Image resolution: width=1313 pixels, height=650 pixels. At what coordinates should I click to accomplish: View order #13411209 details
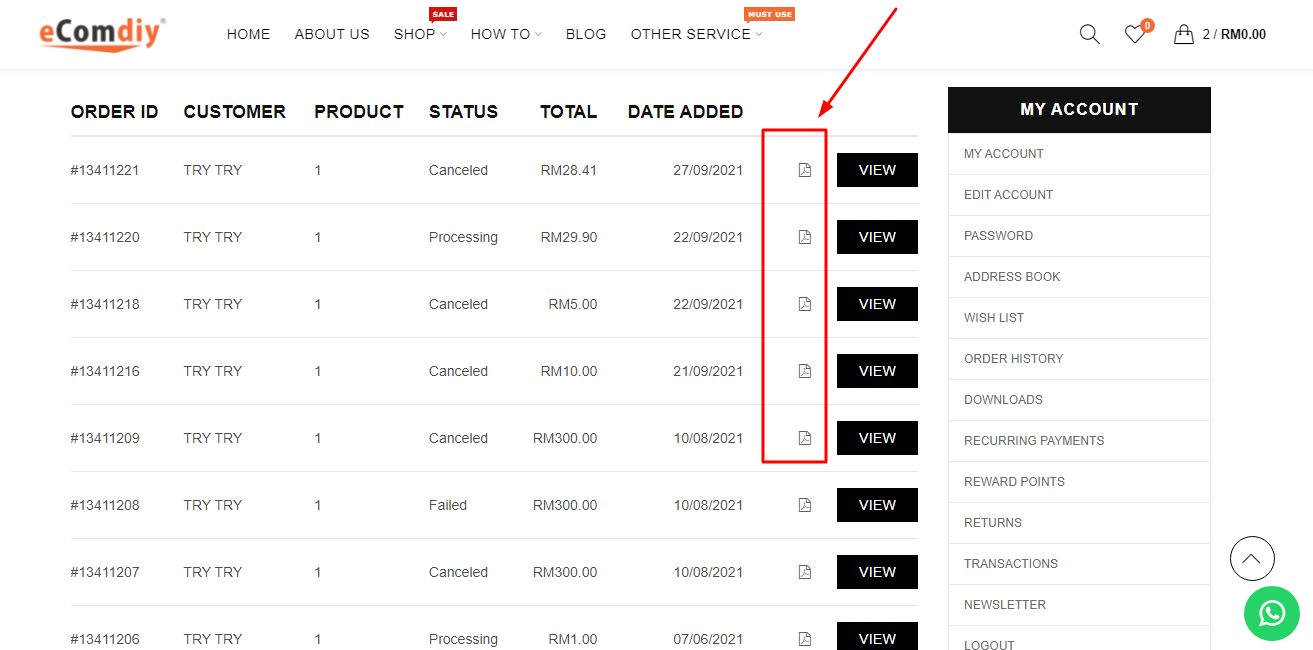click(877, 438)
